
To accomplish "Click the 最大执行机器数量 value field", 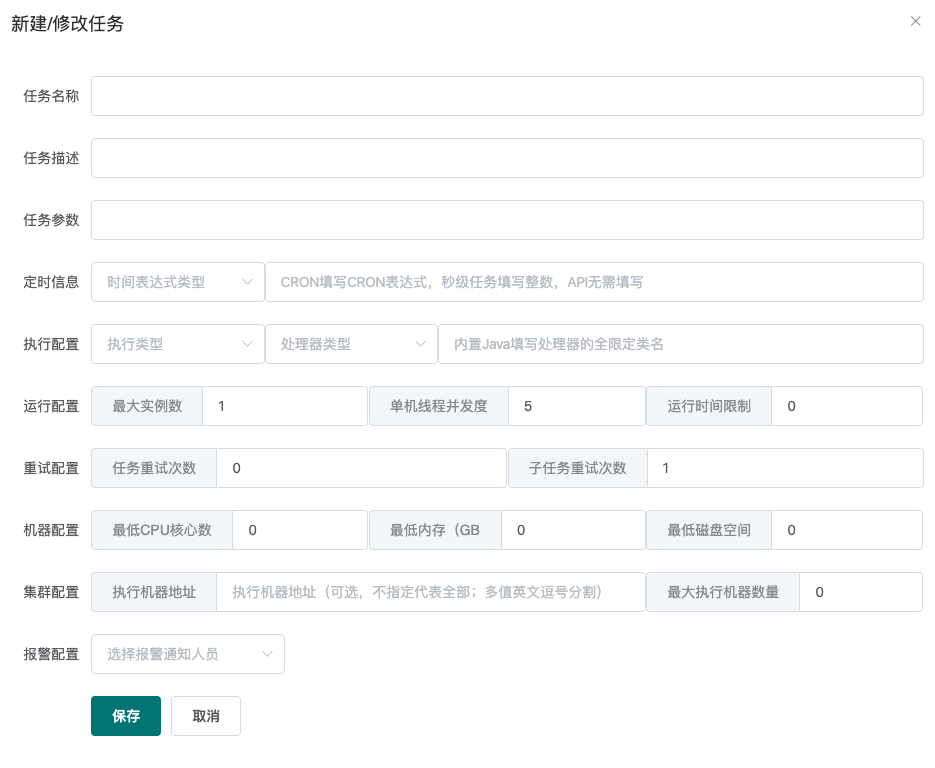I will [861, 592].
